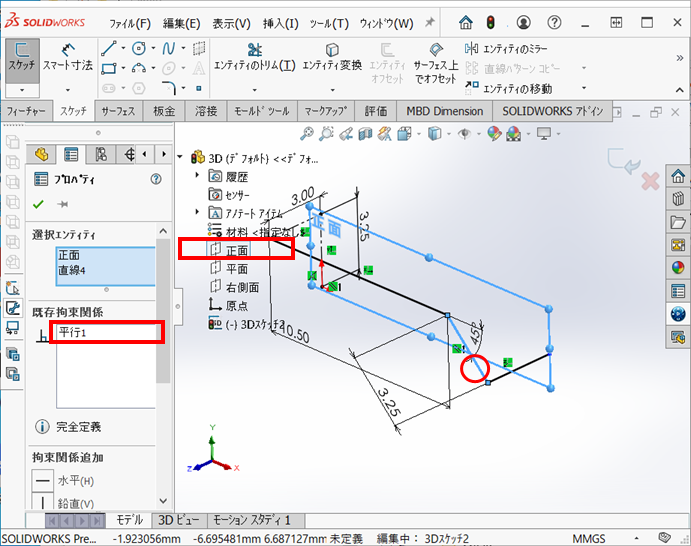Pin the menu bar with pushpin icon

coord(430,22)
